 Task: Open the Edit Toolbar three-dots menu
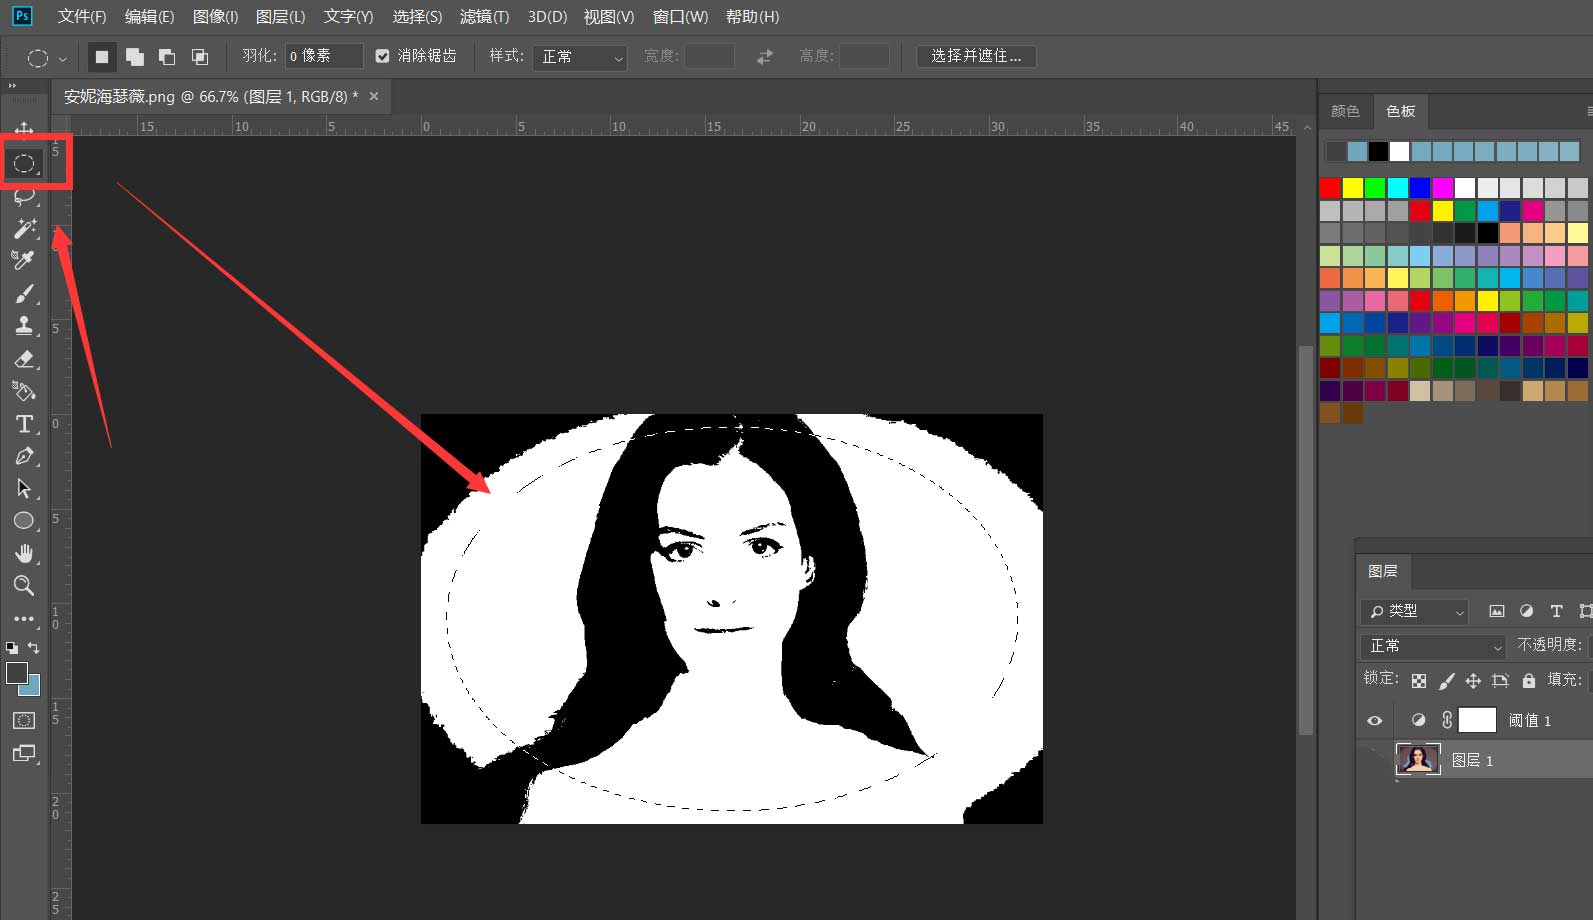click(x=24, y=619)
